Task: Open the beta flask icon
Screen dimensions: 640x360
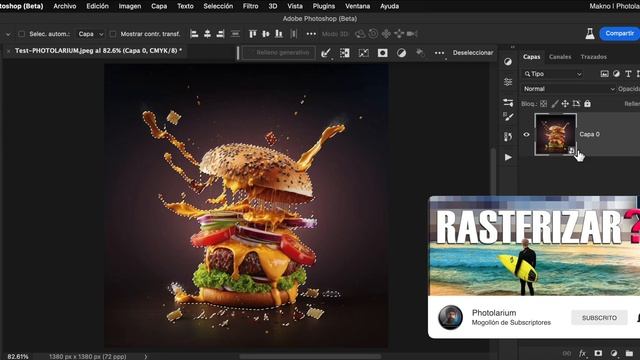Action: click(x=589, y=34)
